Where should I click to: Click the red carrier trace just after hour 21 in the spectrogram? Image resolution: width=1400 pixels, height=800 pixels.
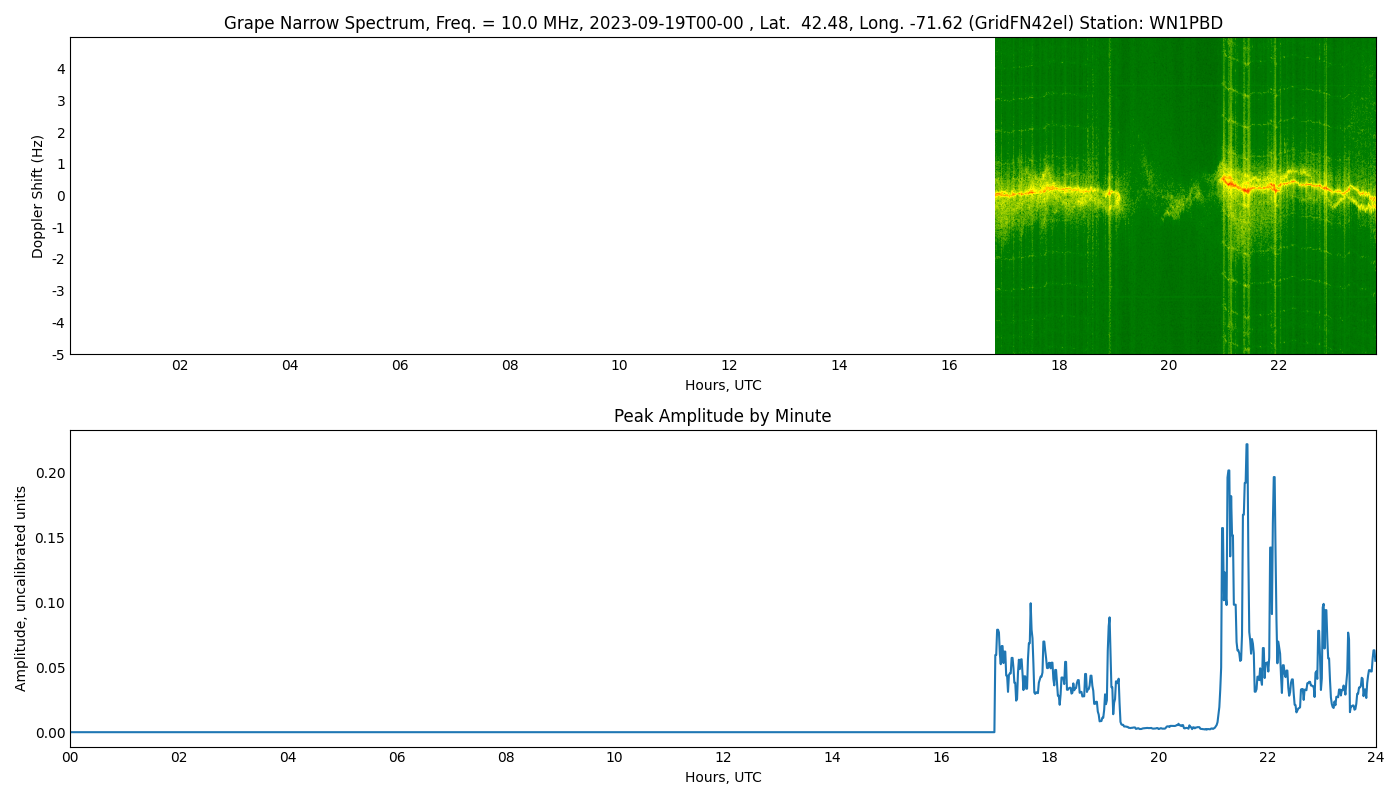tap(1228, 182)
